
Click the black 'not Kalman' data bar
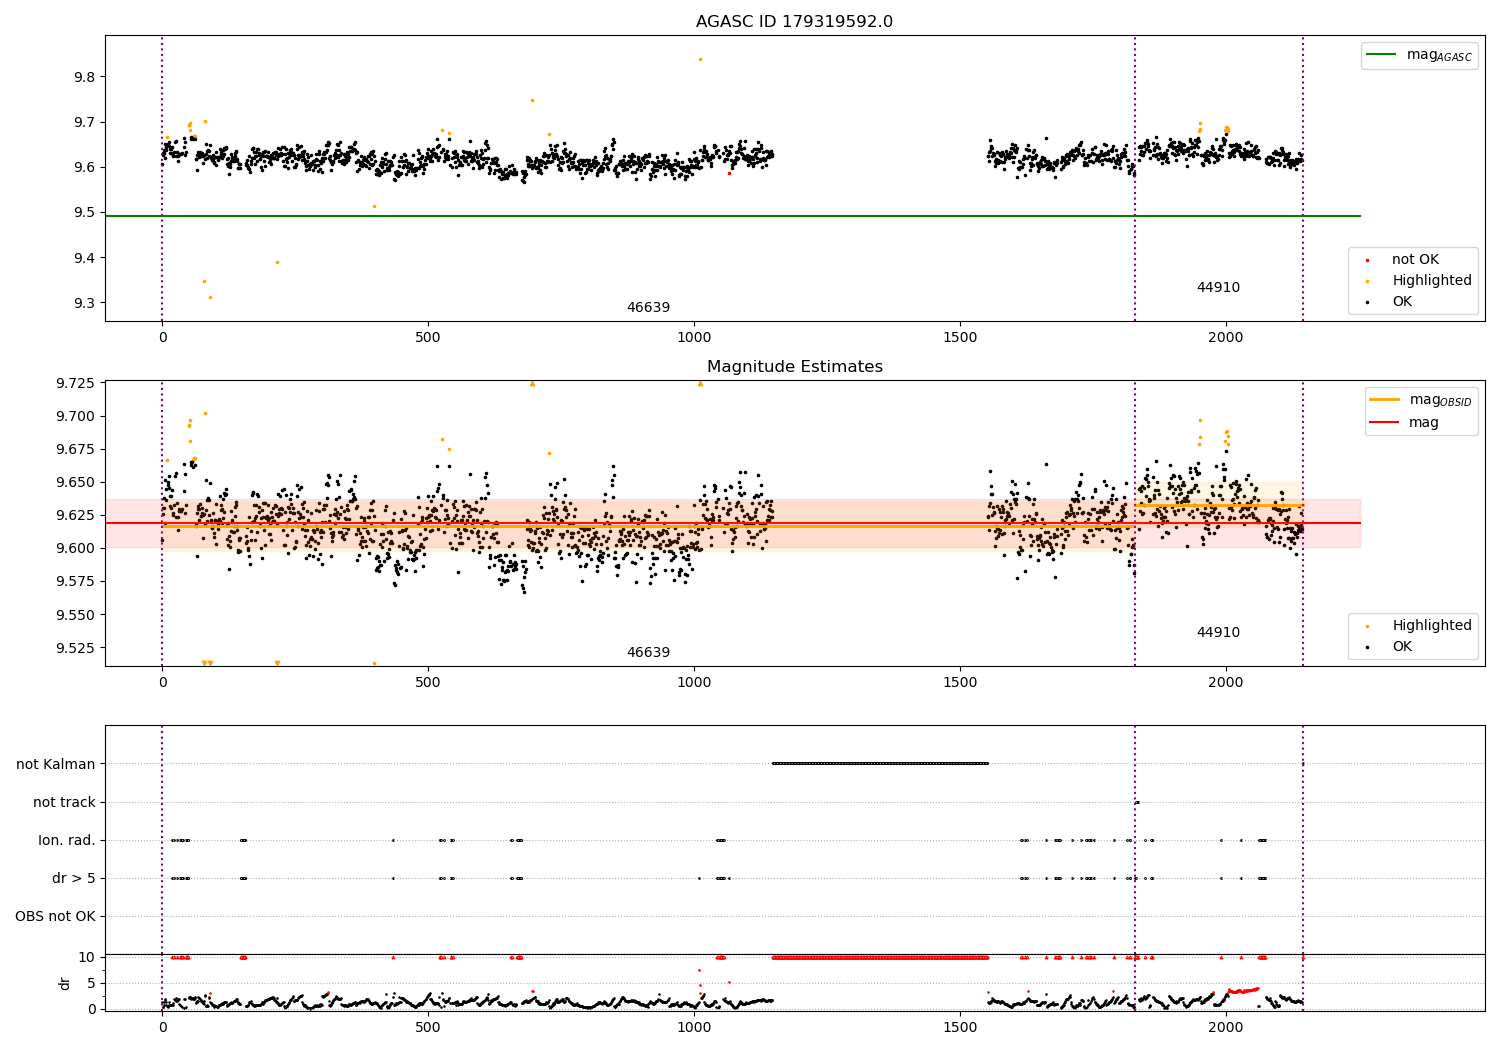click(x=880, y=764)
